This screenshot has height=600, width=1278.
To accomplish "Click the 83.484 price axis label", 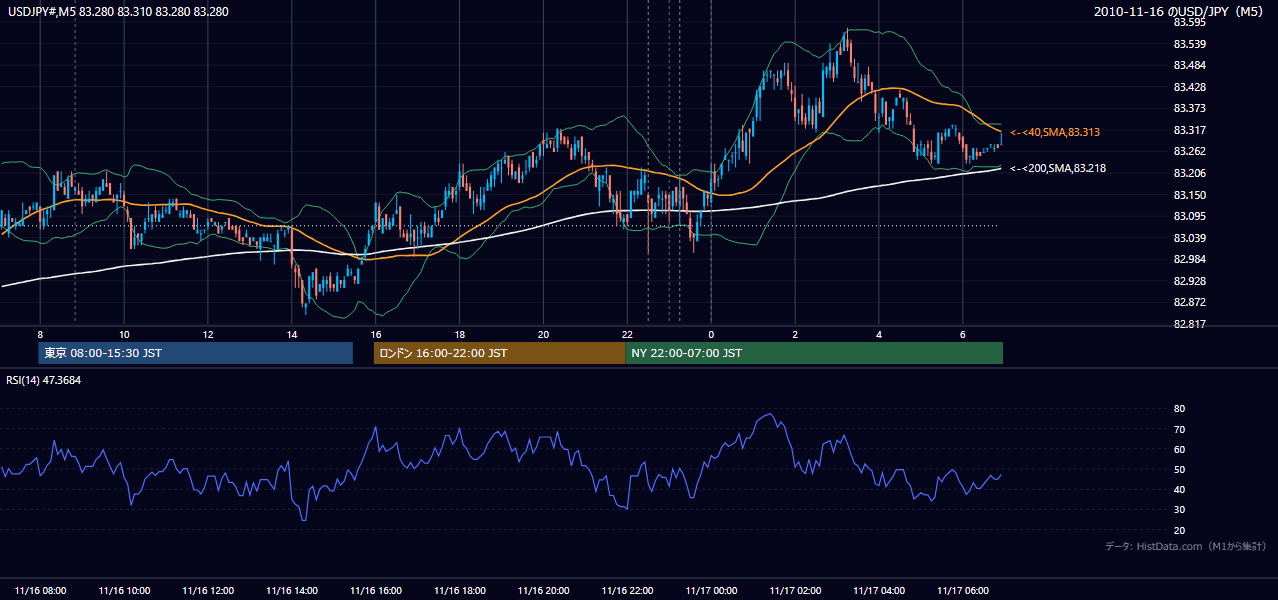I will pyautogui.click(x=1188, y=65).
